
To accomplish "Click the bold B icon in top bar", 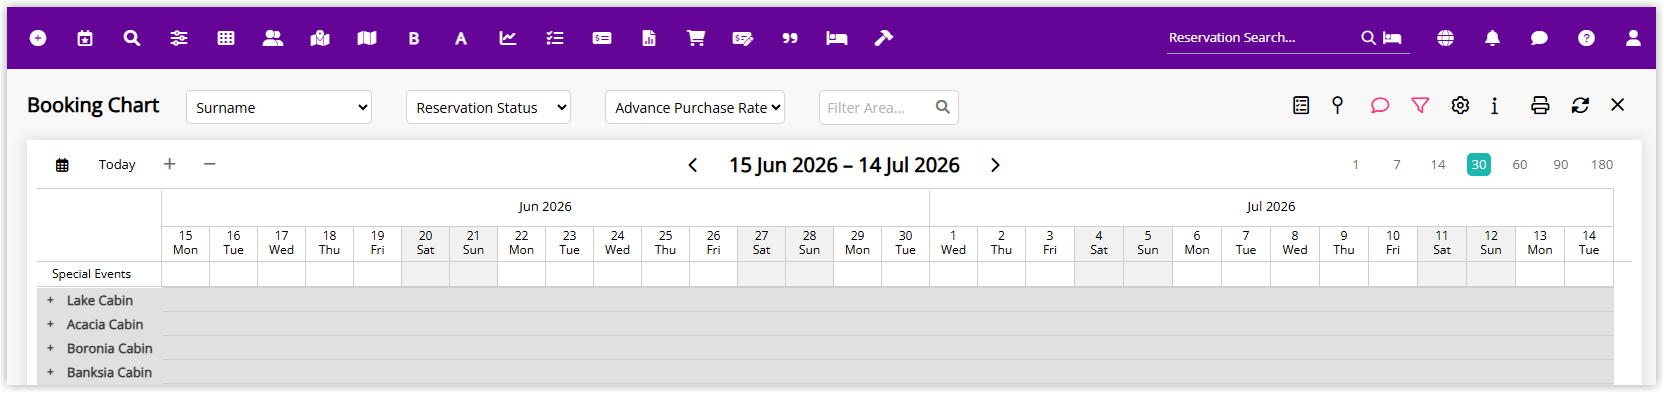I will pos(414,38).
